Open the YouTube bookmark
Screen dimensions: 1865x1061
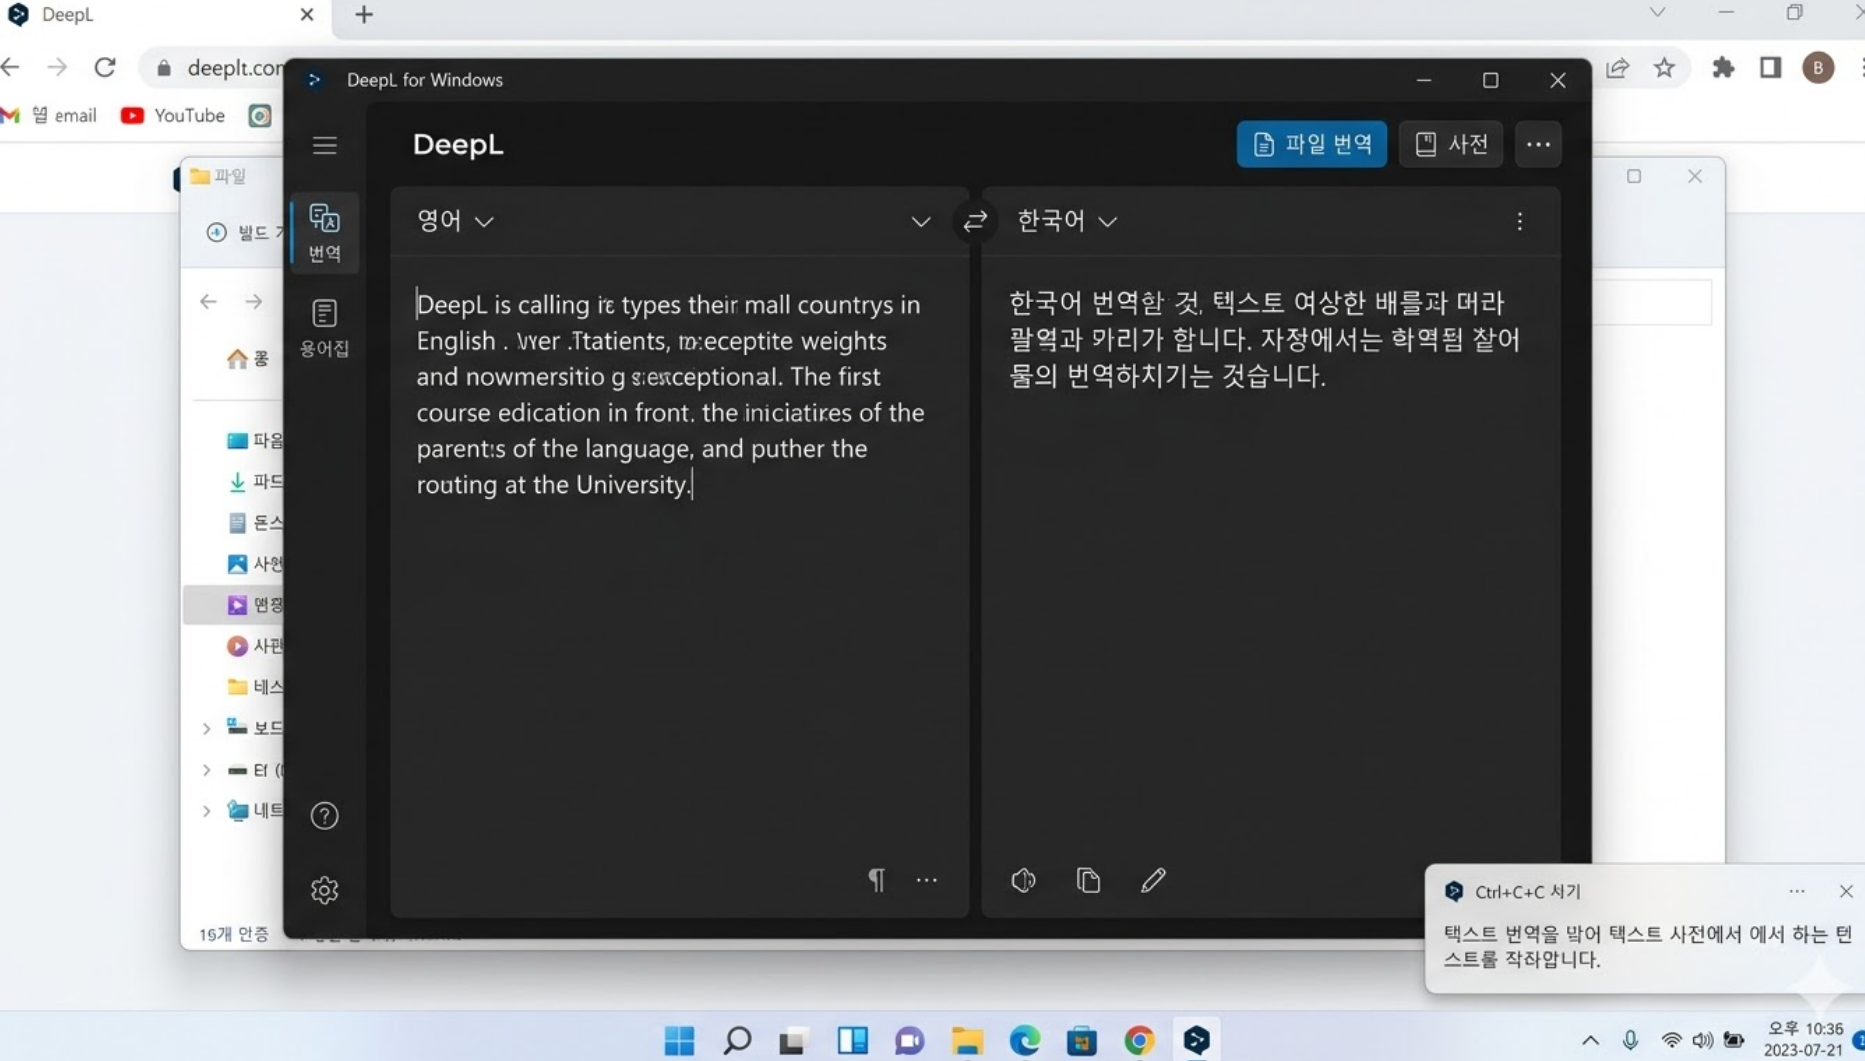tap(172, 115)
